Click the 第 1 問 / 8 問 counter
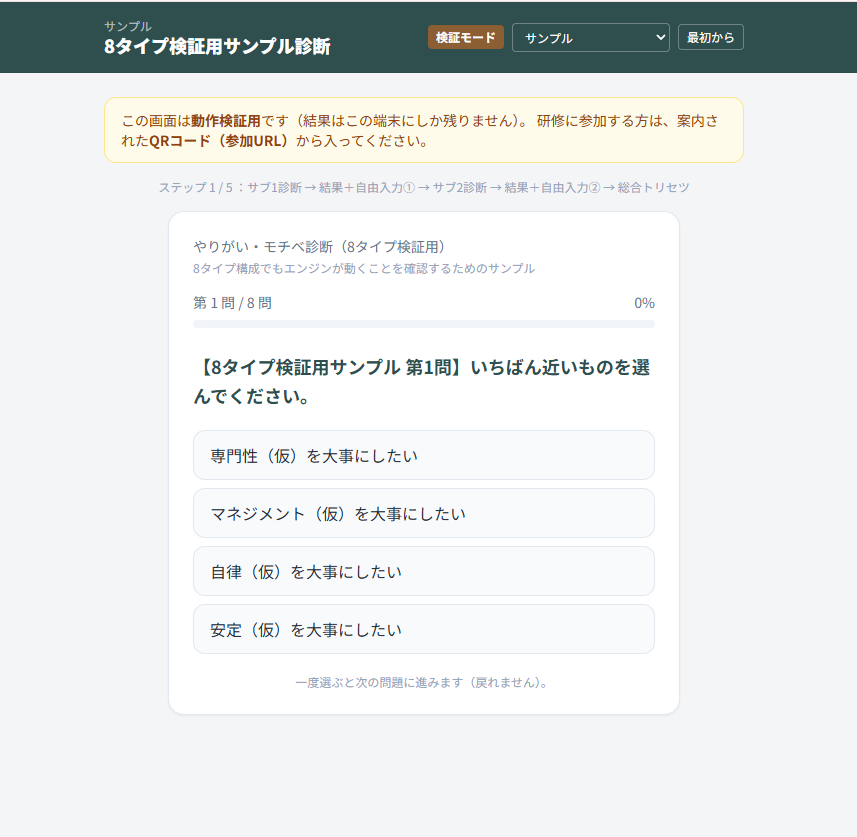 [x=232, y=303]
